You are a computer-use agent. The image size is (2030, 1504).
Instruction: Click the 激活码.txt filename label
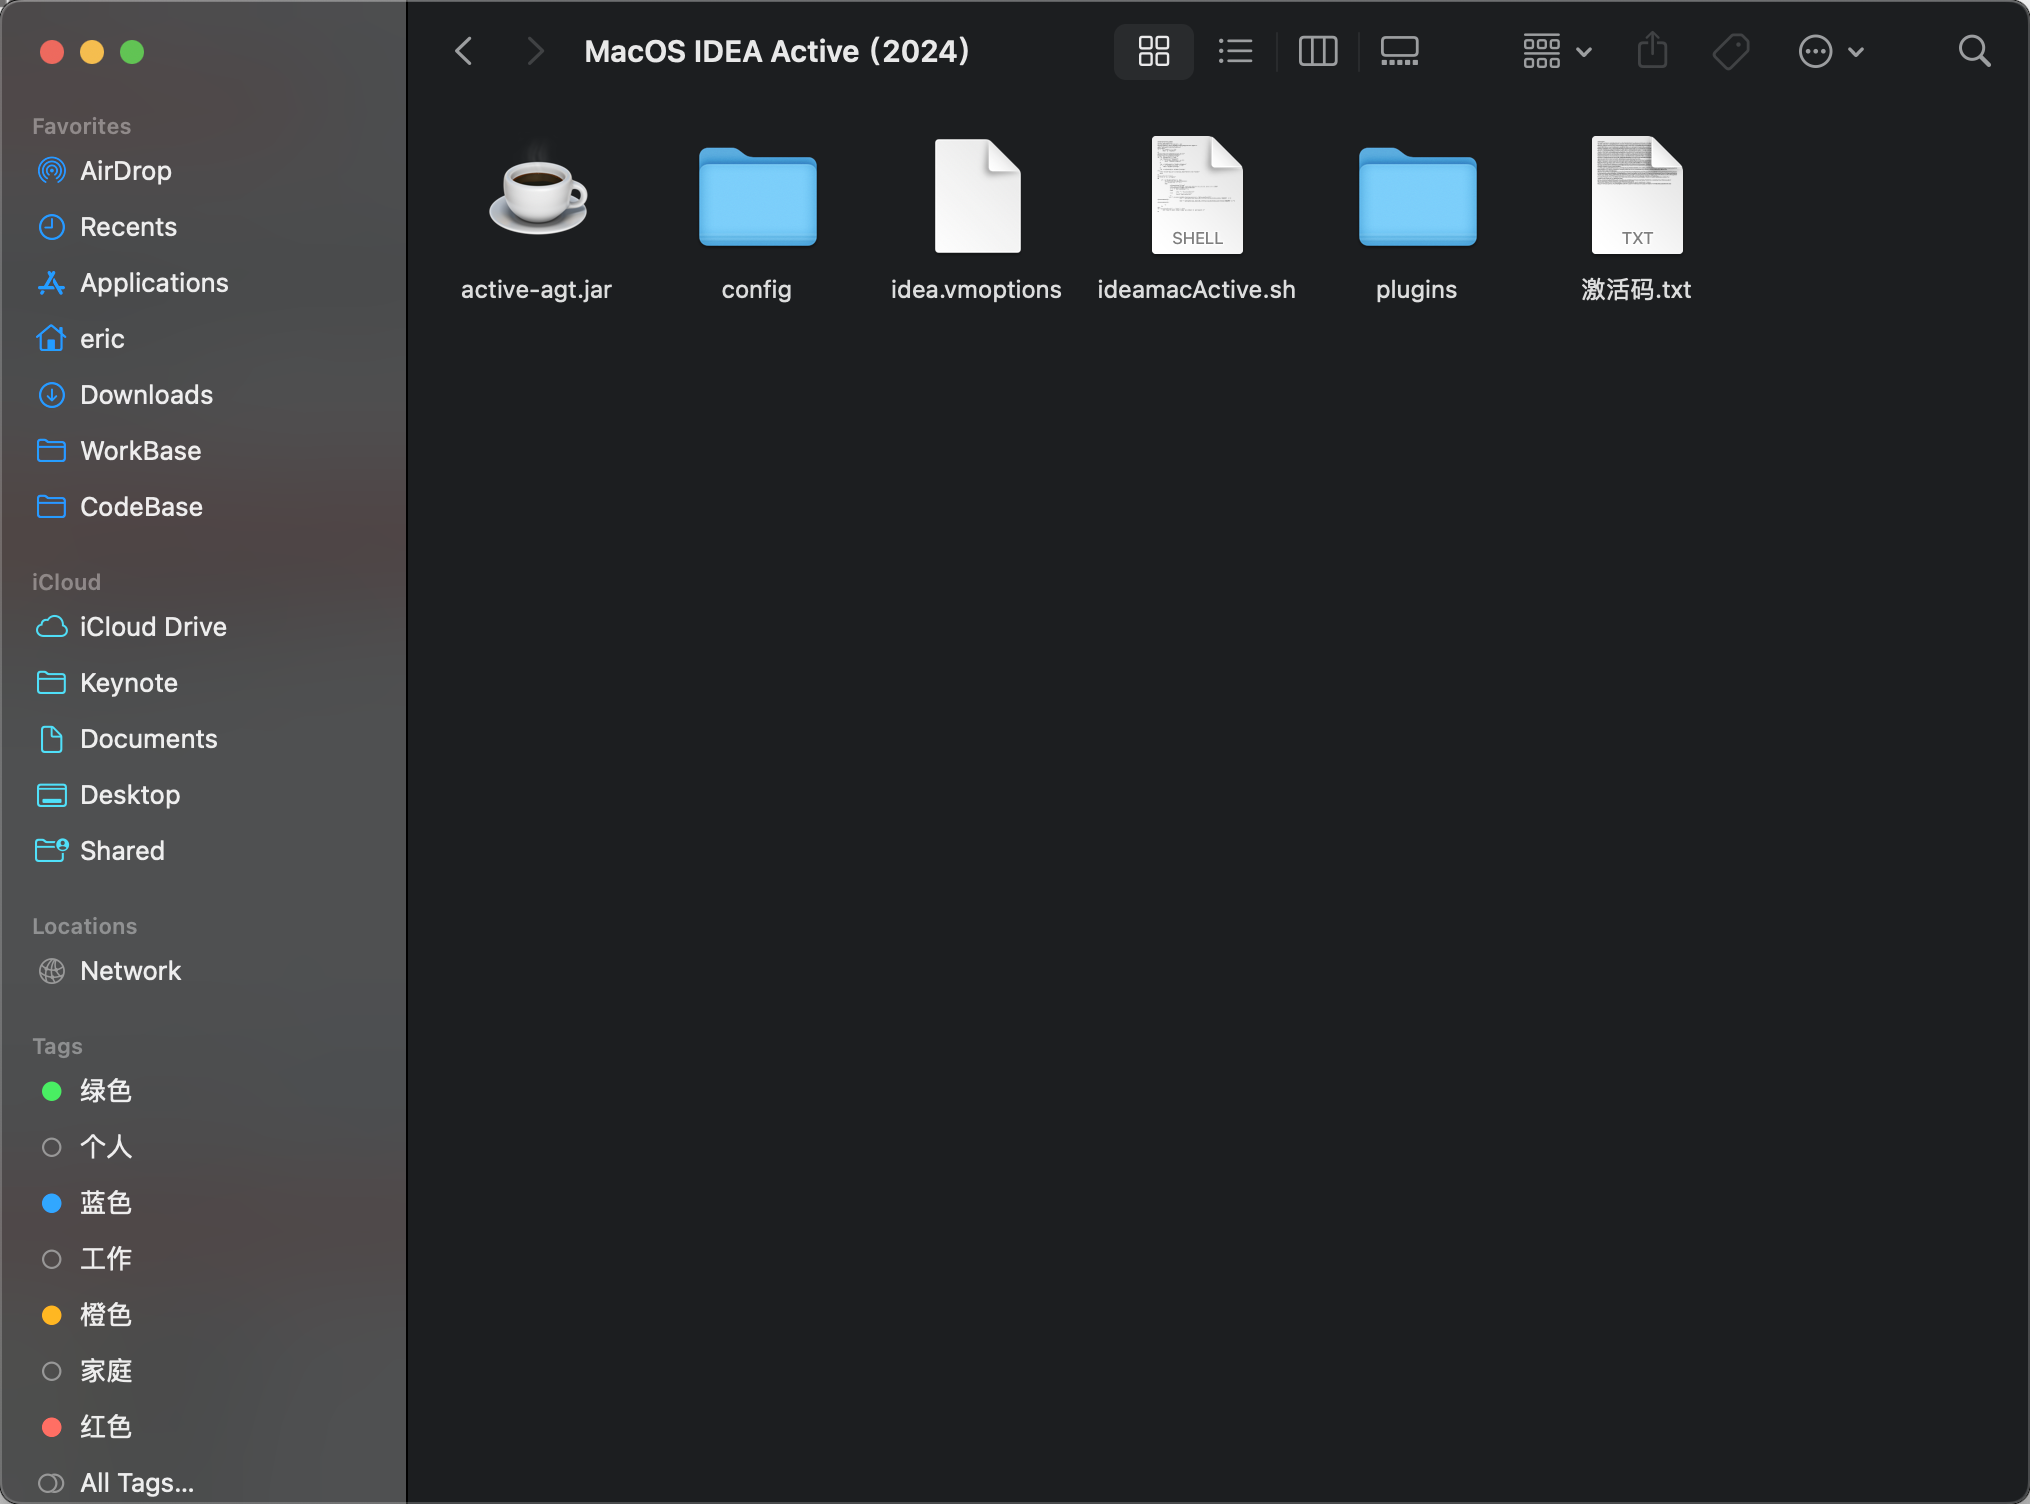point(1636,290)
